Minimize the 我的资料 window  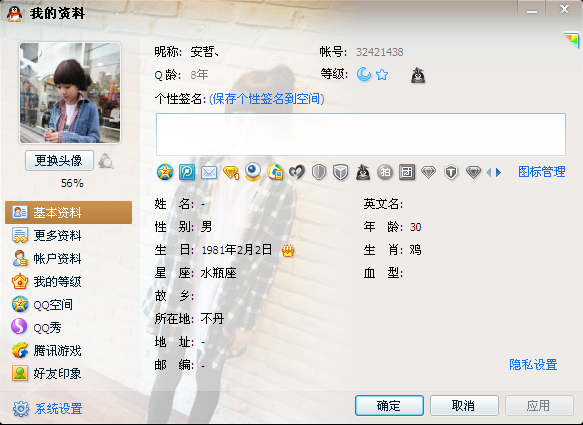coord(532,10)
